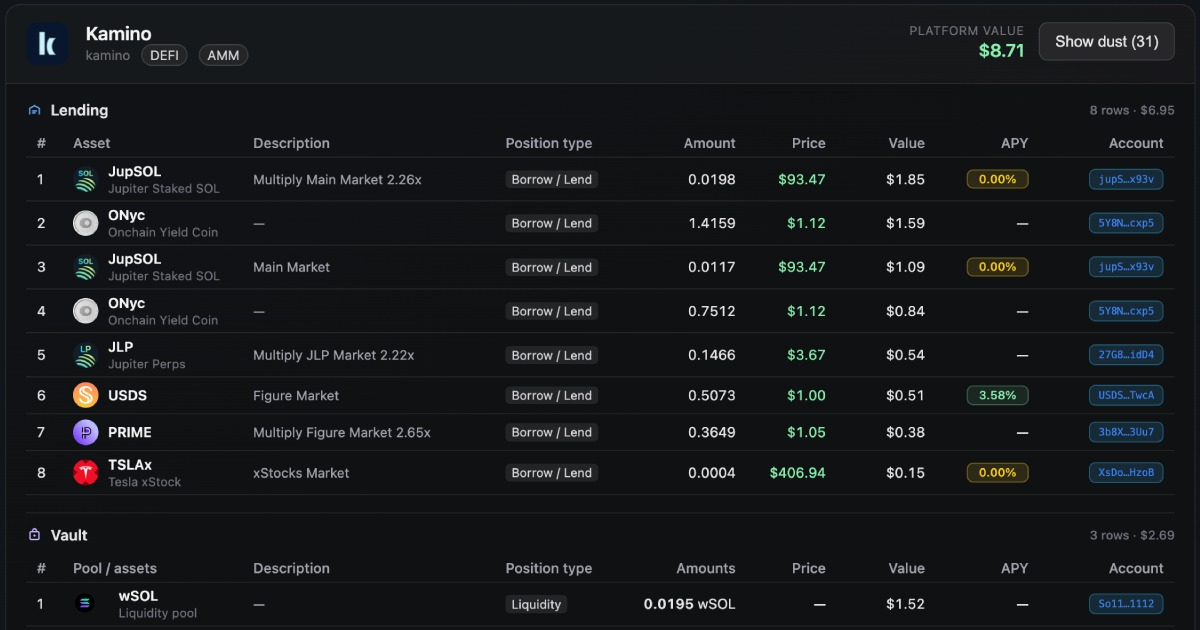Click the JLP Jupiter Perps token icon
The height and width of the screenshot is (630, 1200).
[x=86, y=355]
